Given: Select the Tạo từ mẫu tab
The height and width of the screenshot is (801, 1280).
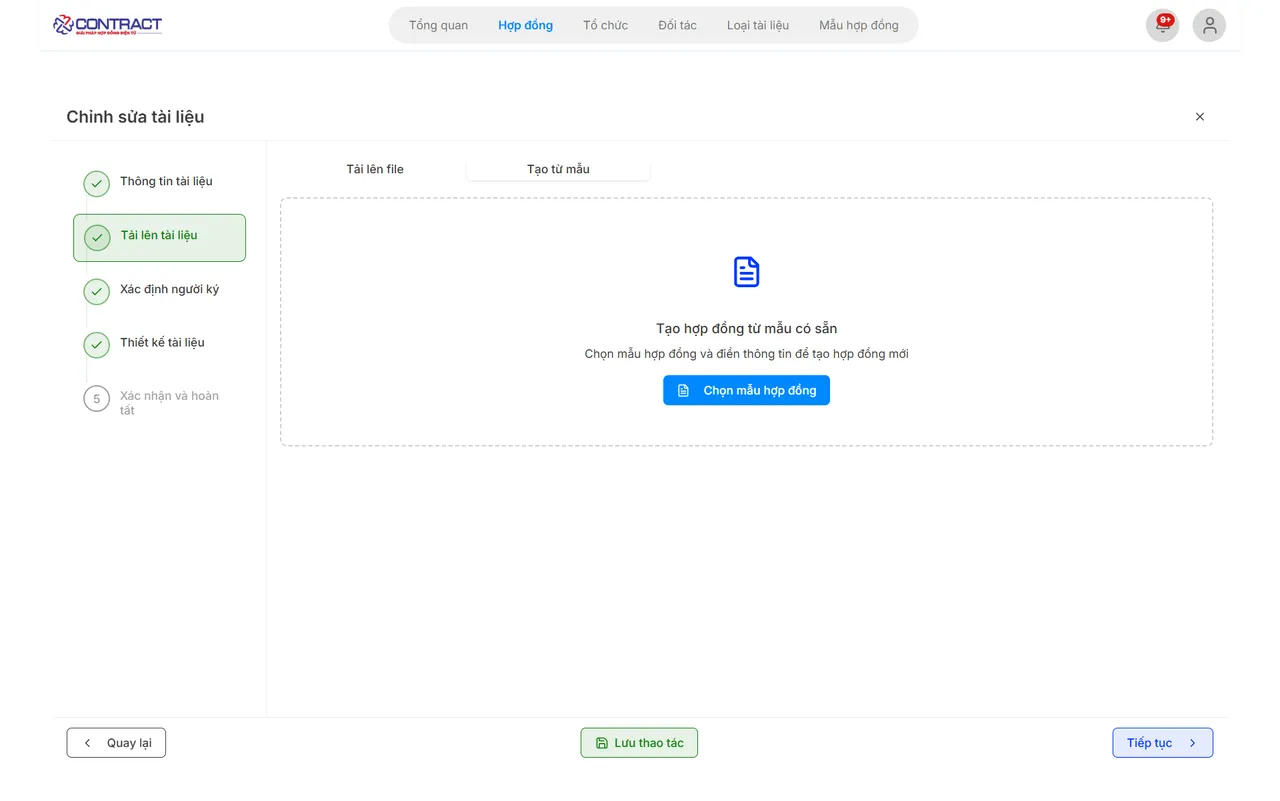Looking at the screenshot, I should (558, 169).
